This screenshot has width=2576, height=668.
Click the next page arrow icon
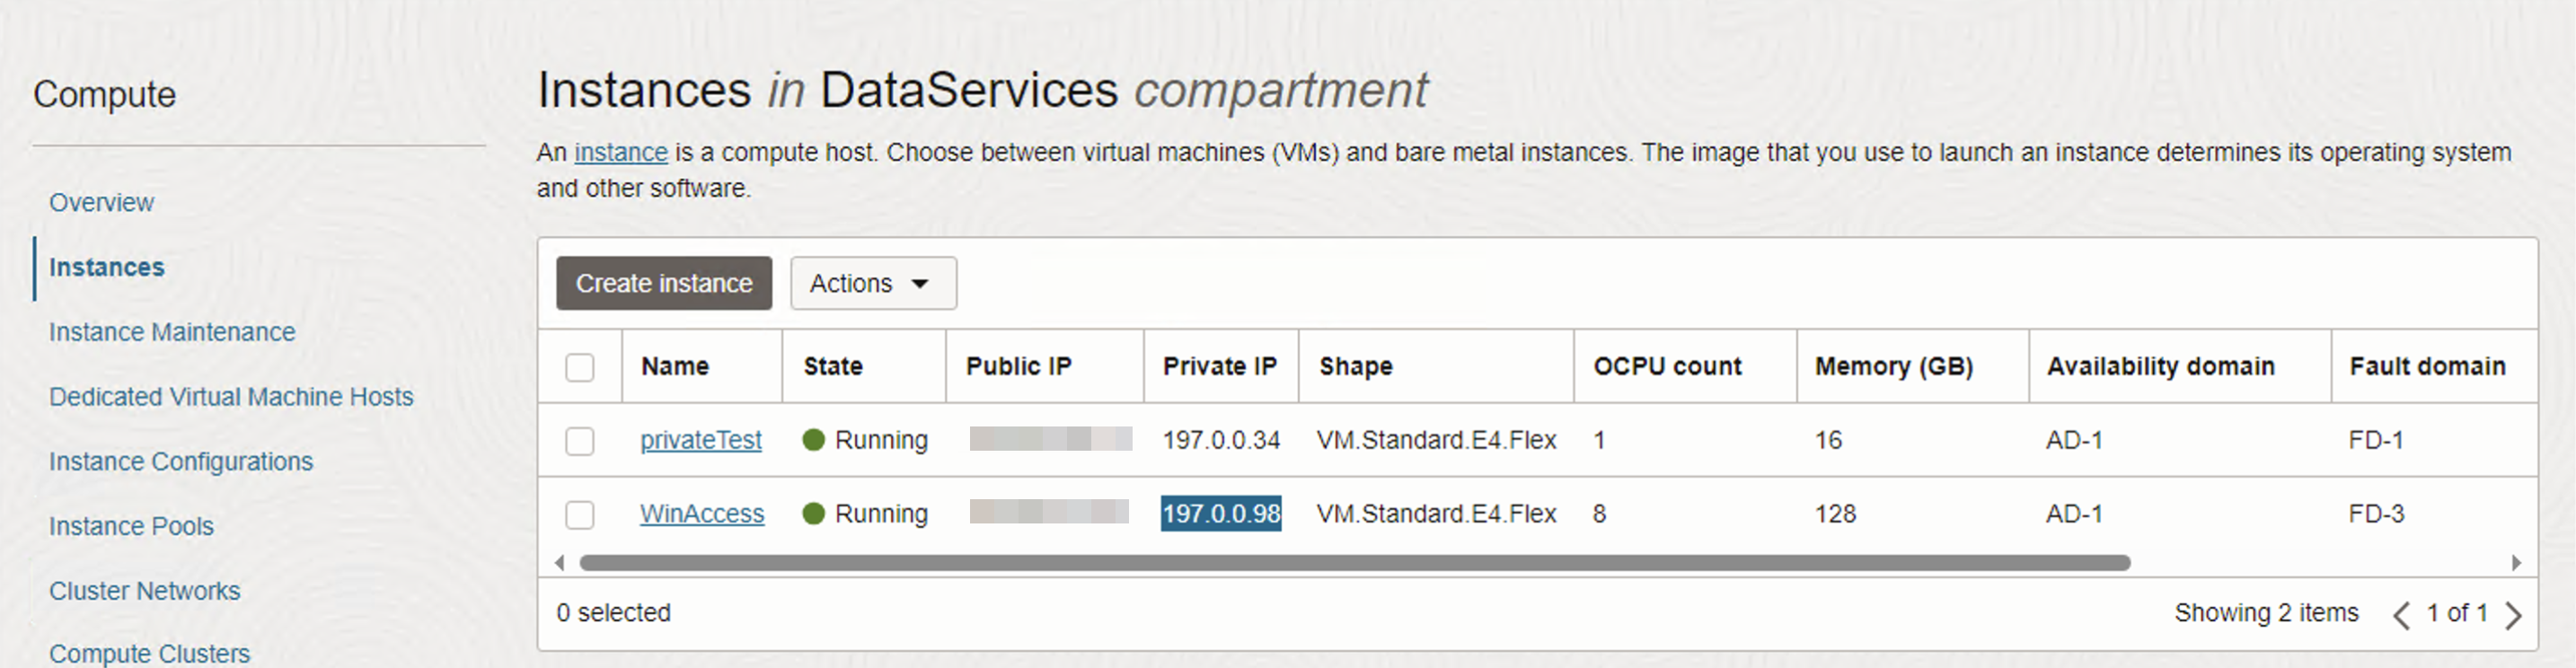point(2513,615)
